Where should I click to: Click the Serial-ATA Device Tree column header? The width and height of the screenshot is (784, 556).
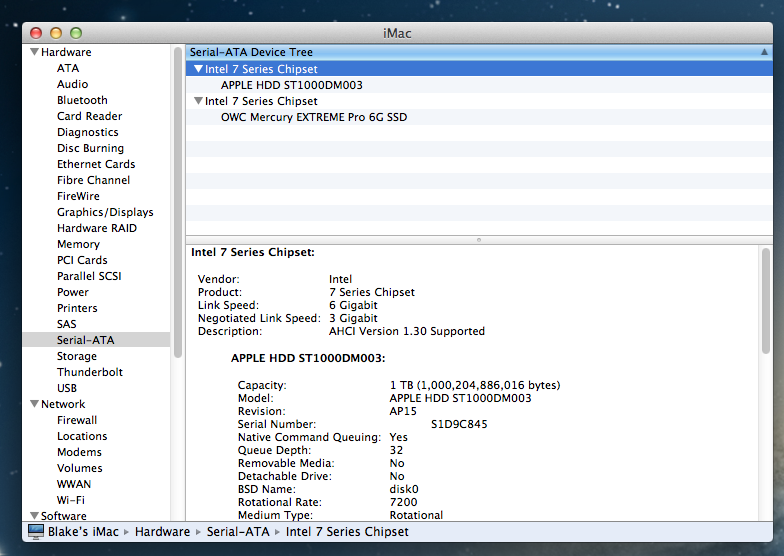coord(479,52)
